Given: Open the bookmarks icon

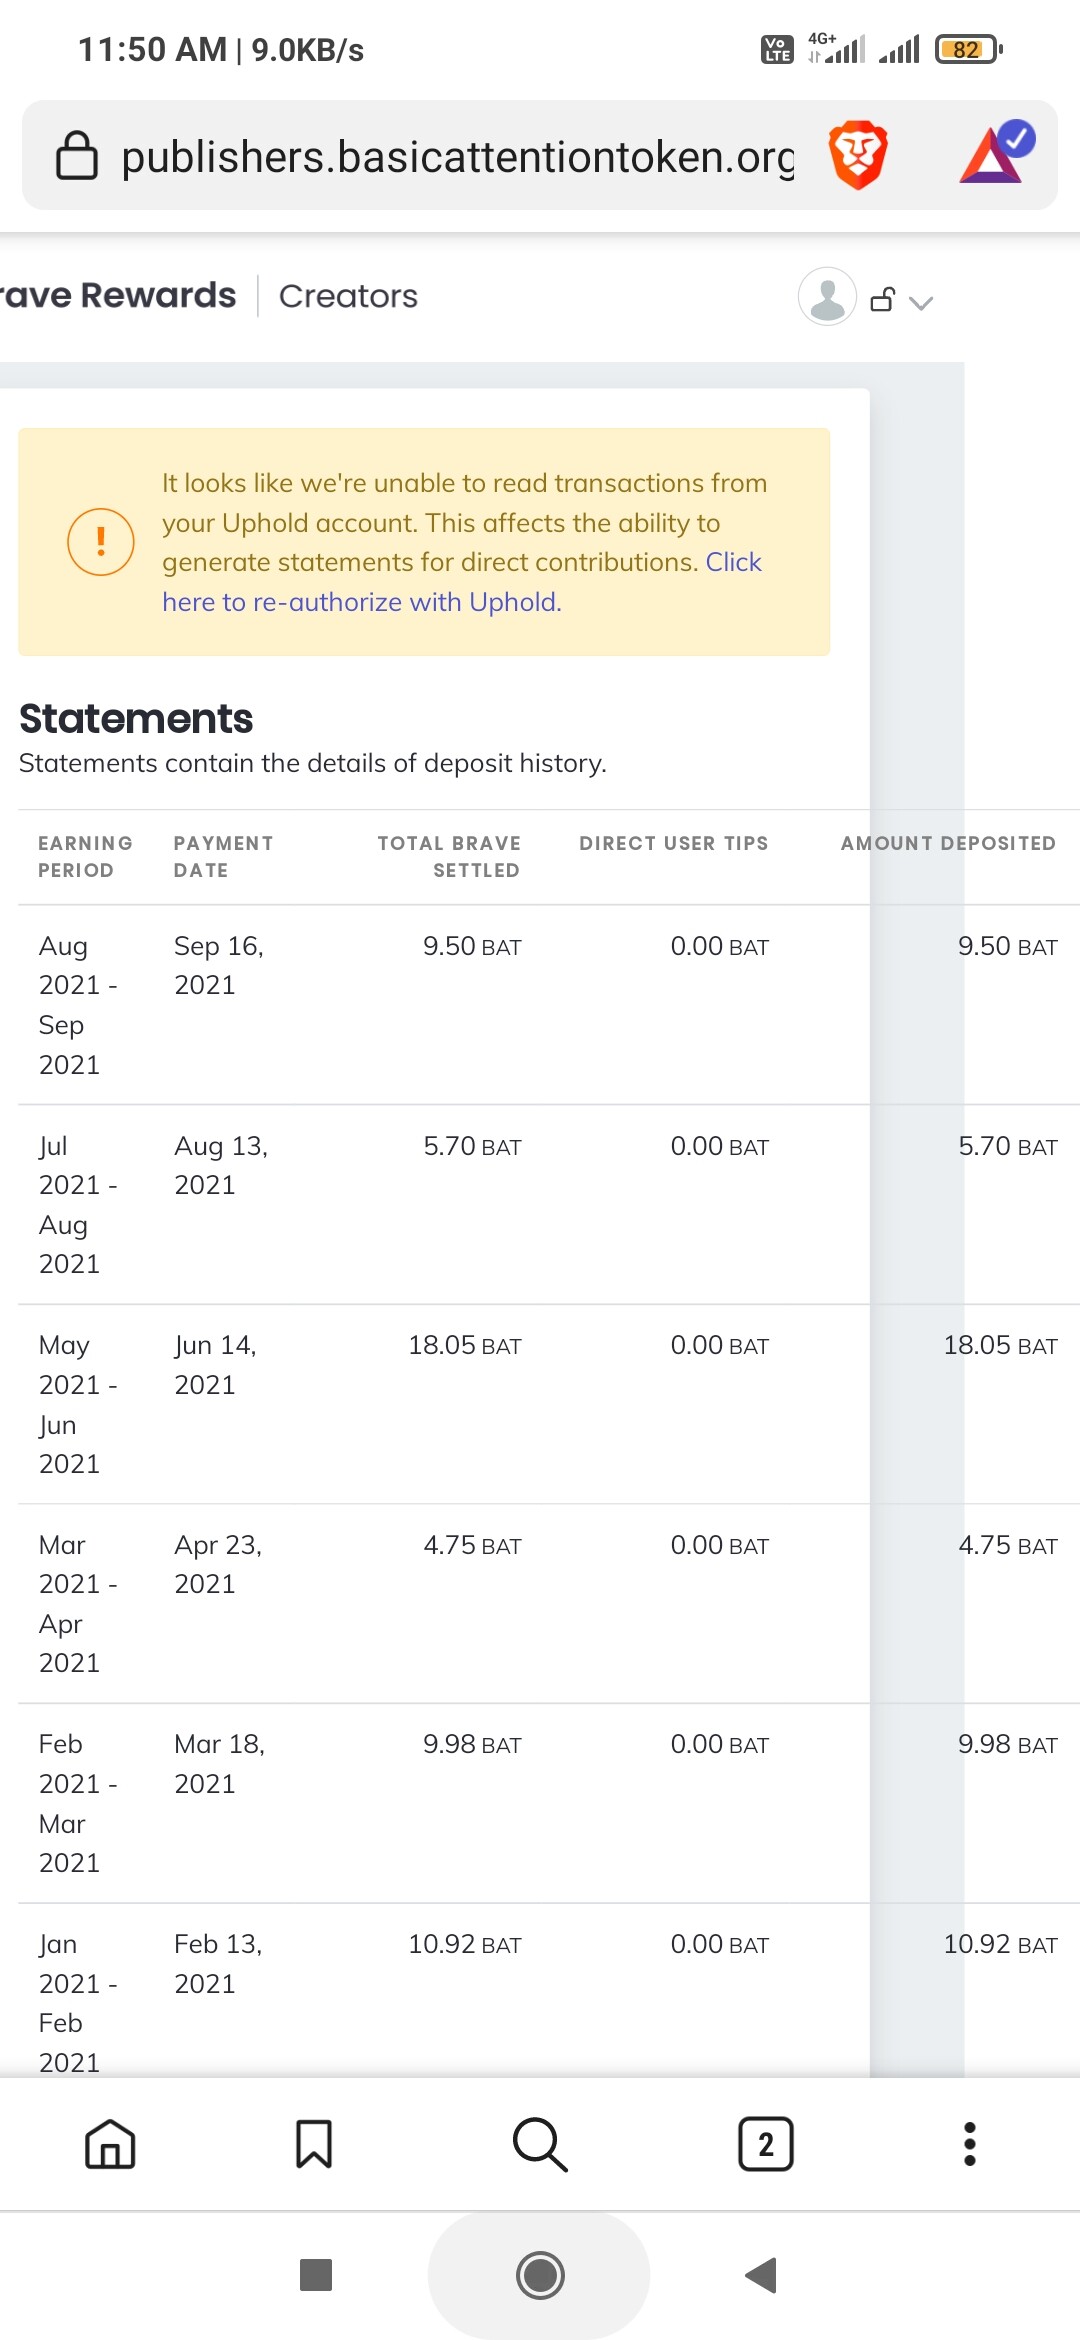Looking at the screenshot, I should click(x=314, y=2144).
